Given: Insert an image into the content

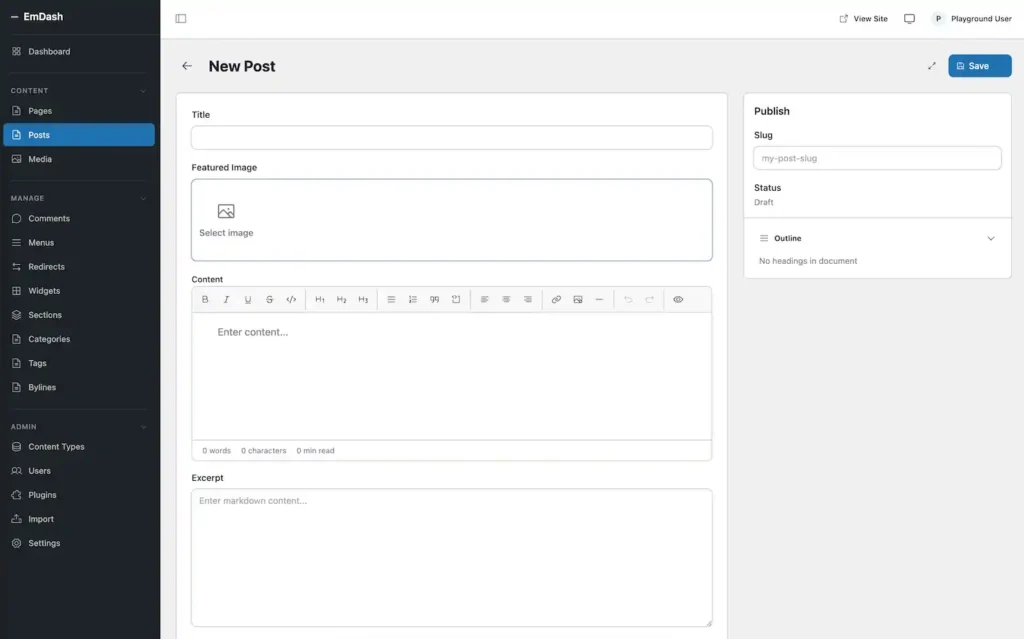Looking at the screenshot, I should [x=578, y=299].
